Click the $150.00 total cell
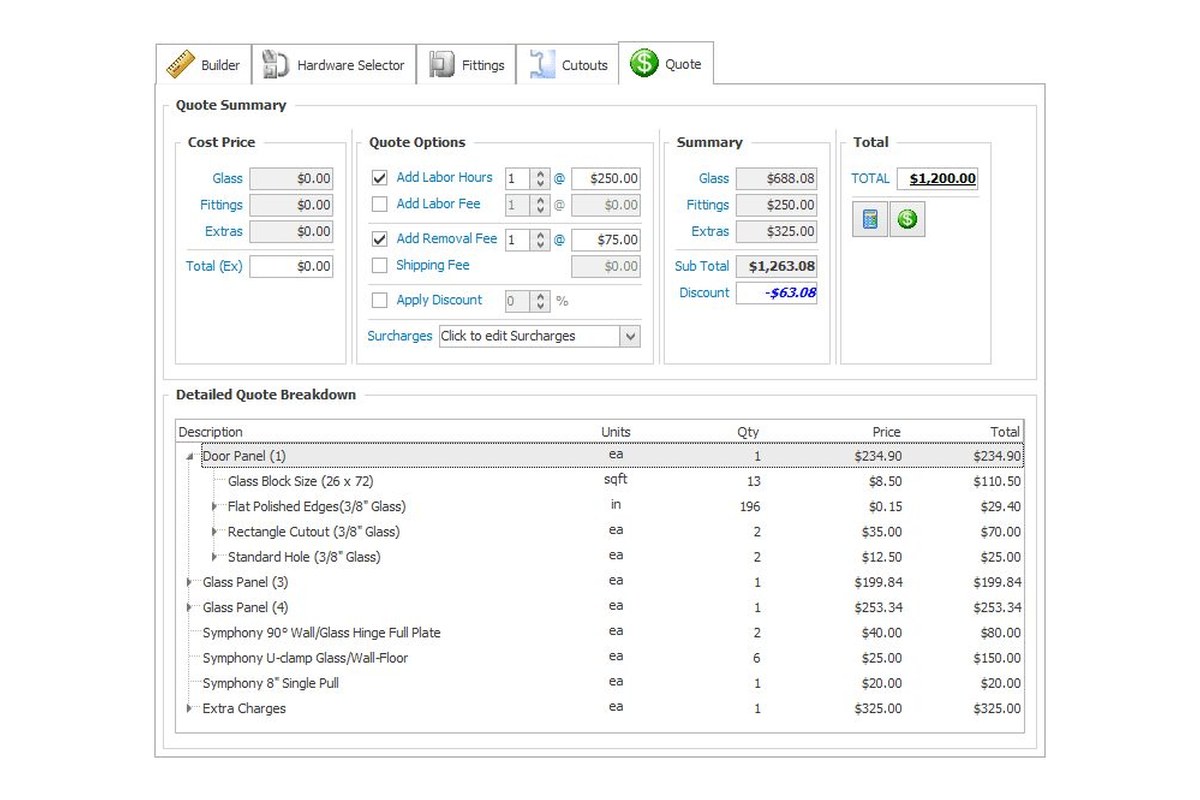Image resolution: width=1200 pixels, height=800 pixels. pos(997,658)
